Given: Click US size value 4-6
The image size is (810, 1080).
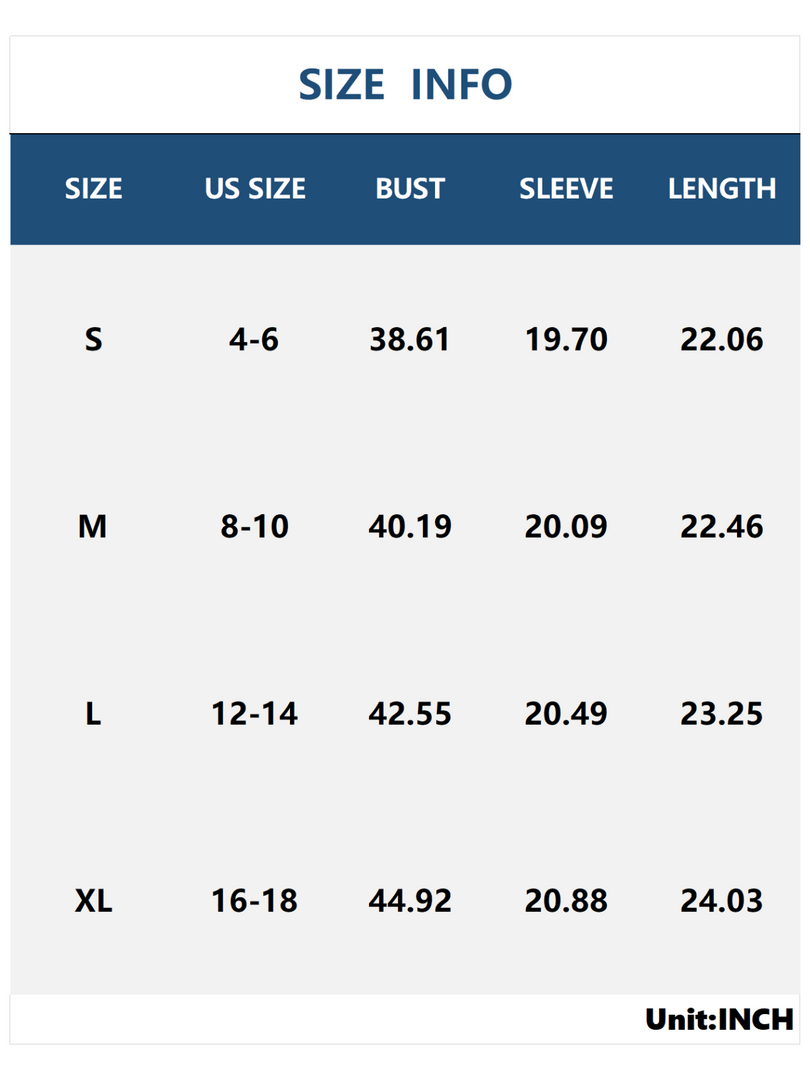Looking at the screenshot, I should click(254, 340).
